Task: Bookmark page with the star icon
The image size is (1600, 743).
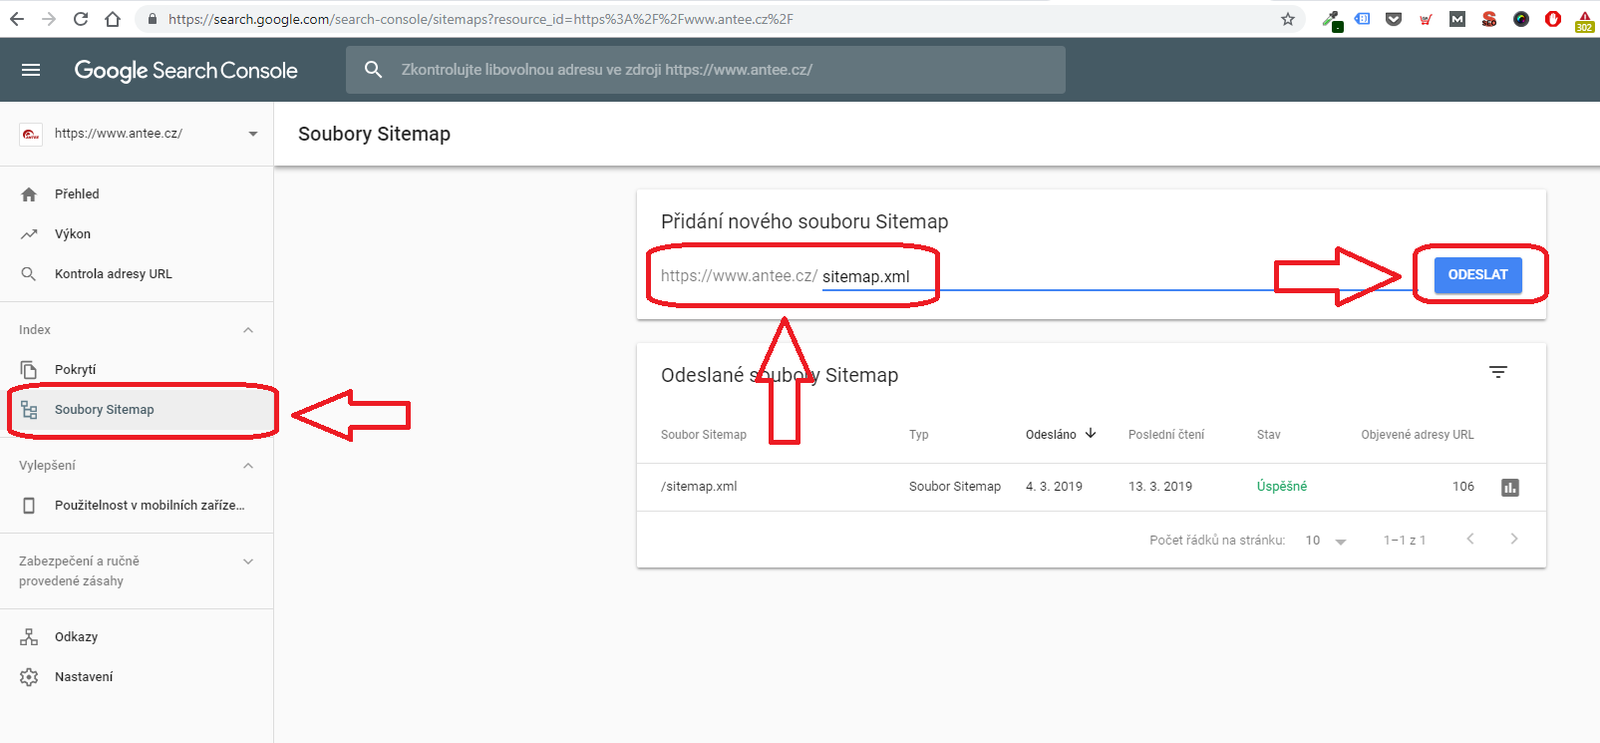Action: tap(1288, 19)
